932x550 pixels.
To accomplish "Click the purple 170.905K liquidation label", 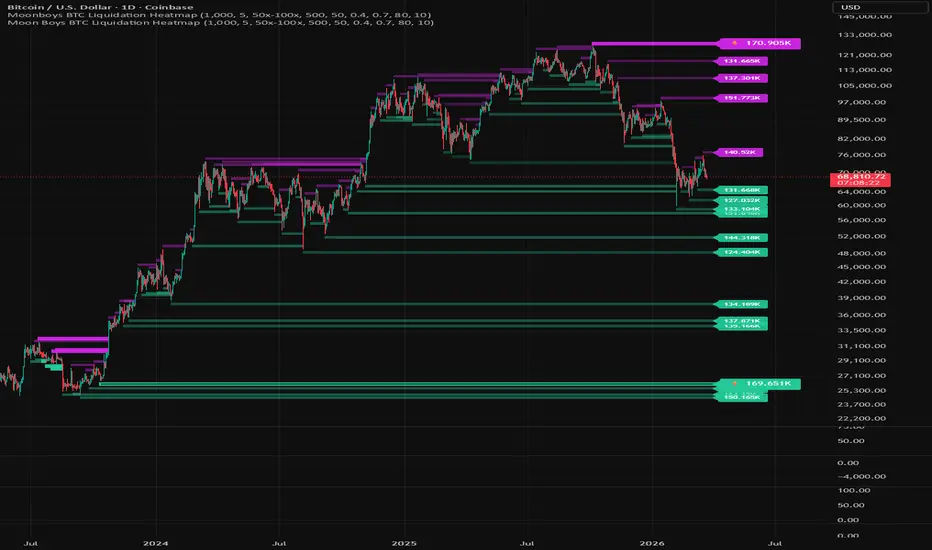I will coord(760,43).
